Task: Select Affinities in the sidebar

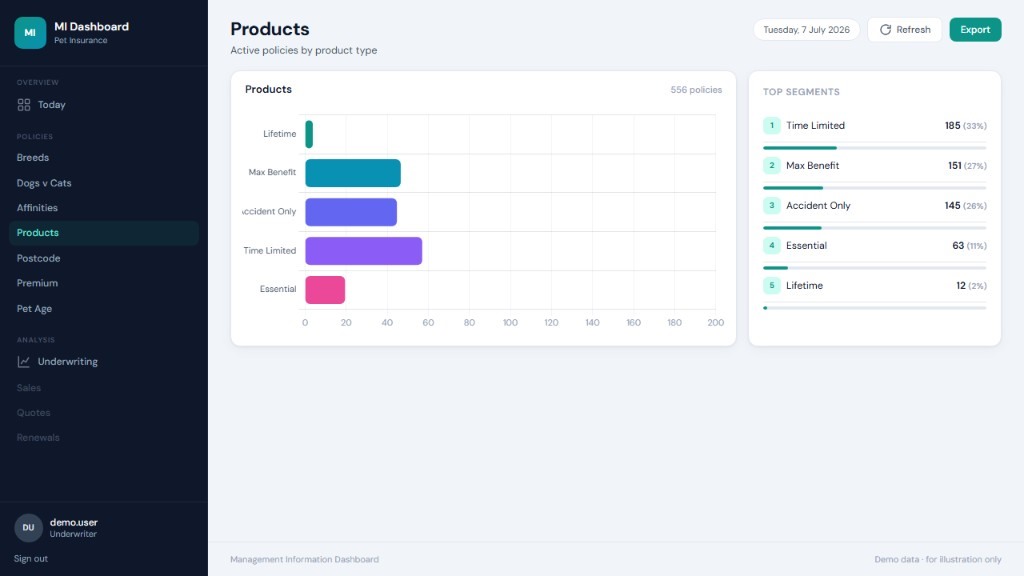Action: [x=104, y=208]
